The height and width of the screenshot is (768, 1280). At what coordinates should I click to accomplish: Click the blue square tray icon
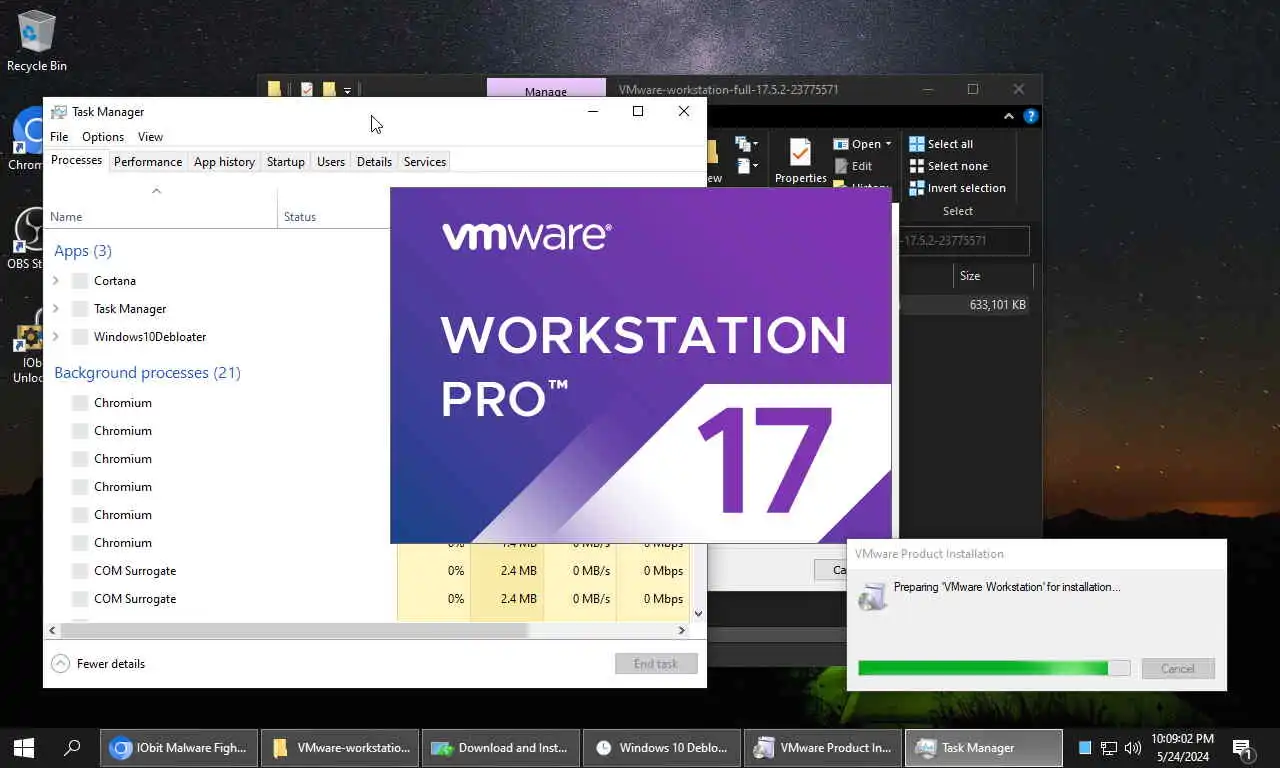tap(1085, 747)
